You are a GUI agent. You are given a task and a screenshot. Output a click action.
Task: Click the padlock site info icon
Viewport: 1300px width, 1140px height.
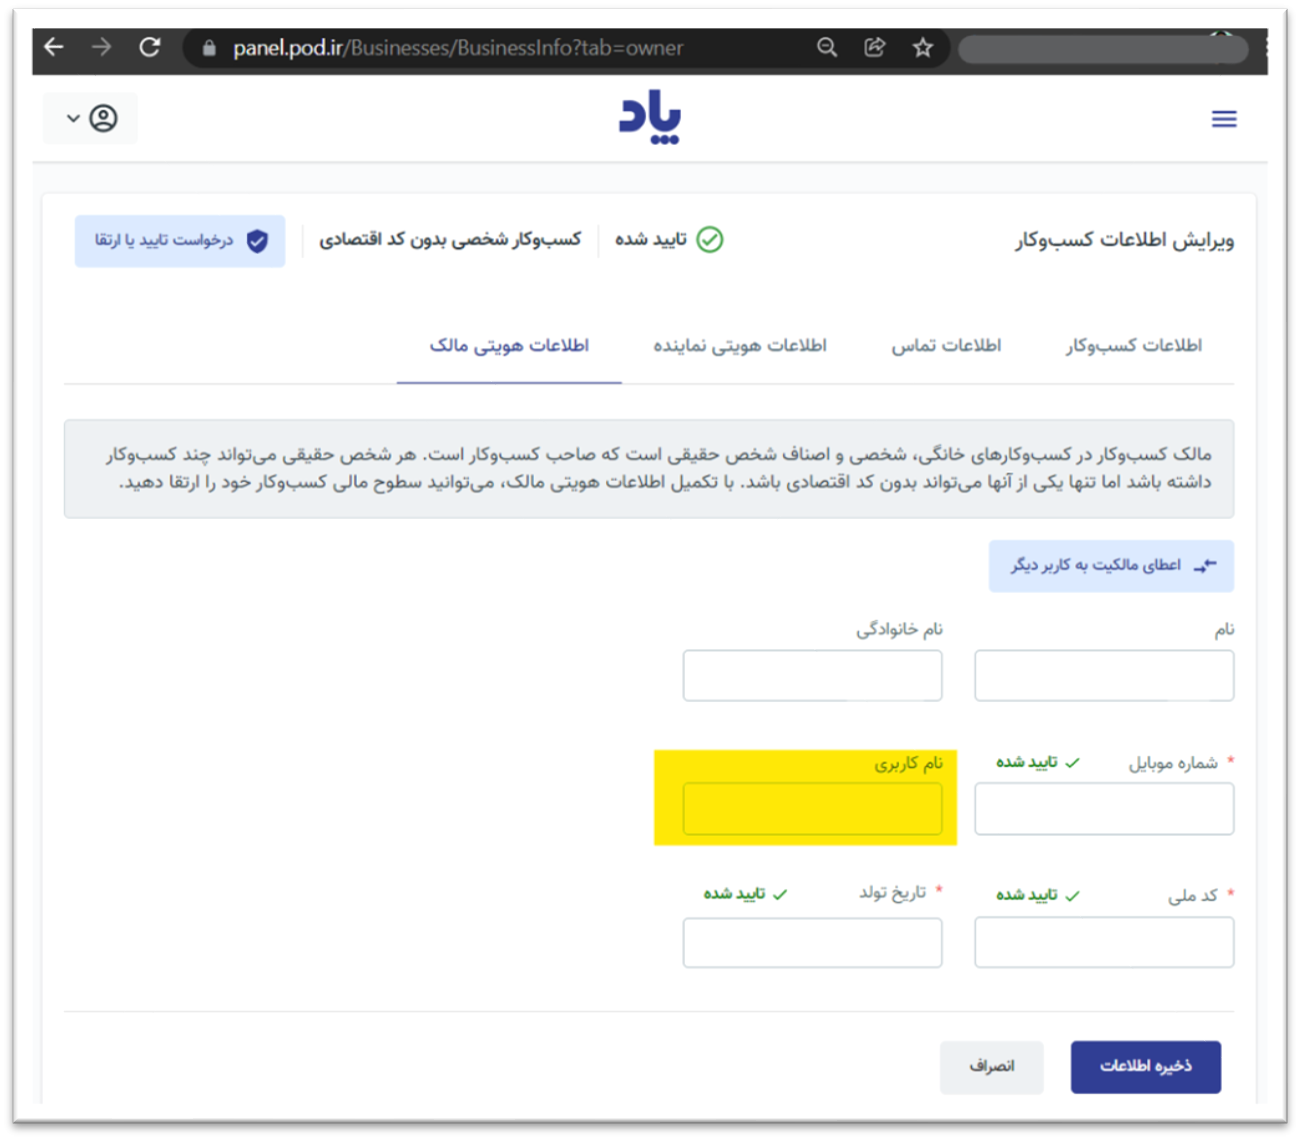[x=209, y=48]
